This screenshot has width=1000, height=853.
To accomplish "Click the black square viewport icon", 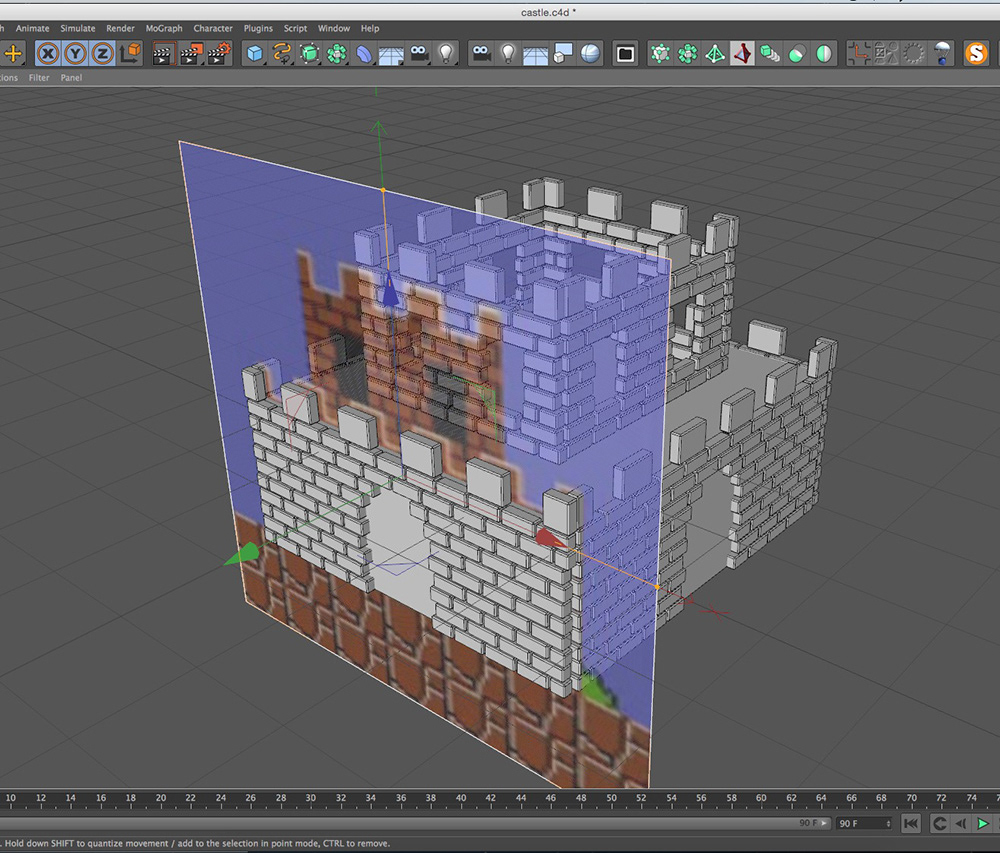I will point(626,54).
